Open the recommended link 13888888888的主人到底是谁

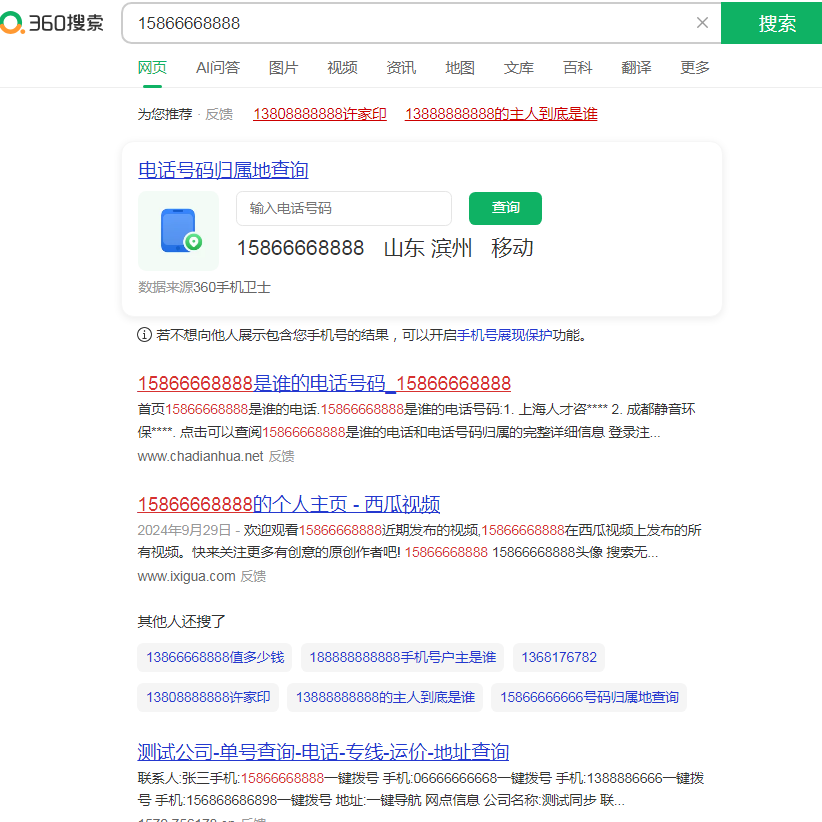click(501, 114)
